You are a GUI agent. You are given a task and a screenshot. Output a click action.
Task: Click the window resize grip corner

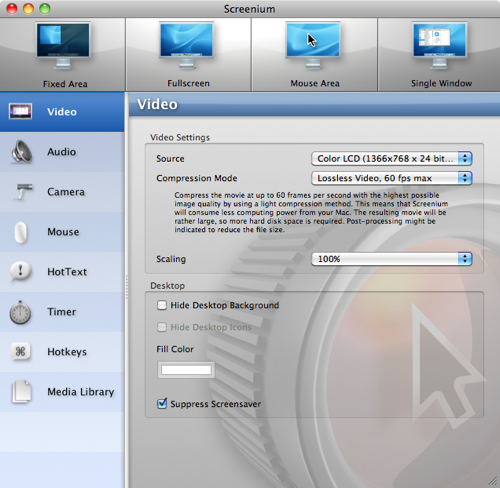pyautogui.click(x=493, y=481)
